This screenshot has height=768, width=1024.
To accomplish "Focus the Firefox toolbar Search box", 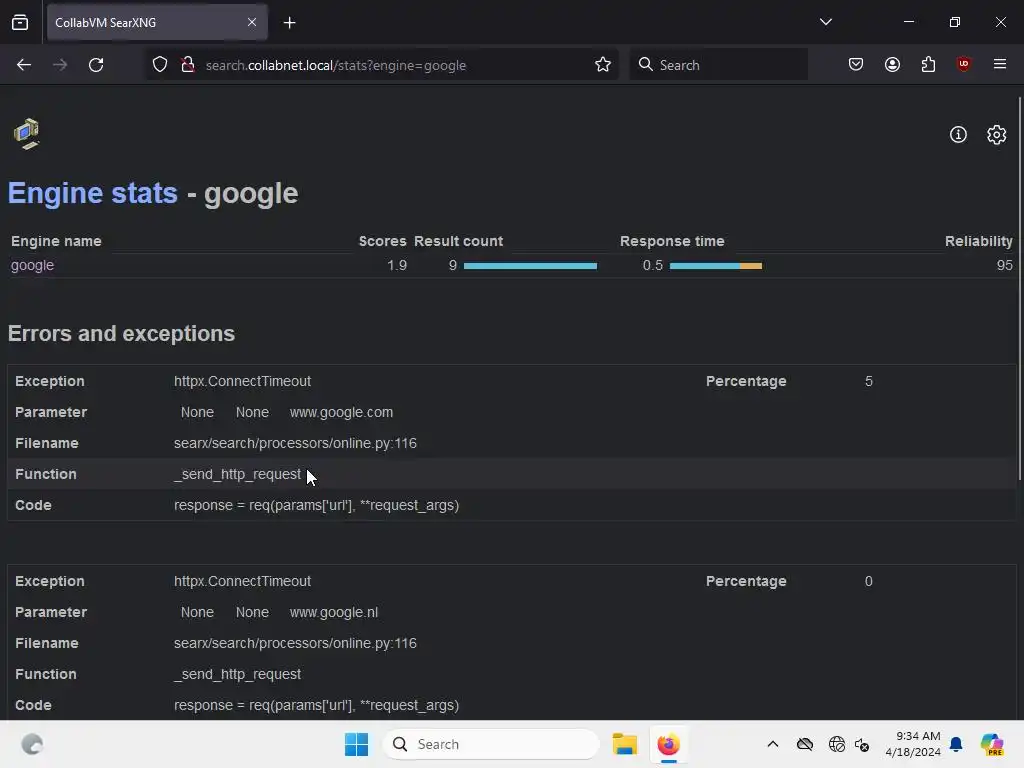I will coord(718,65).
